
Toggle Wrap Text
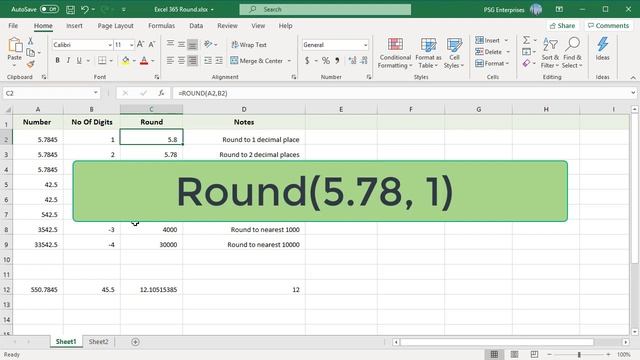pos(249,44)
